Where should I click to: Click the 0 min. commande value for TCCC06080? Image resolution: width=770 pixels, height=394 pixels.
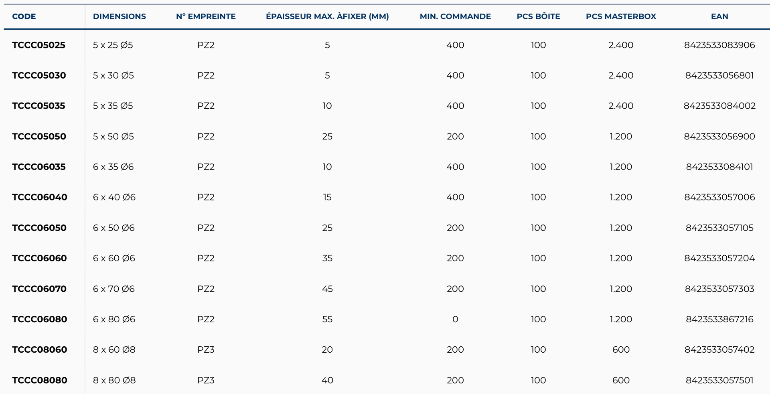(455, 319)
